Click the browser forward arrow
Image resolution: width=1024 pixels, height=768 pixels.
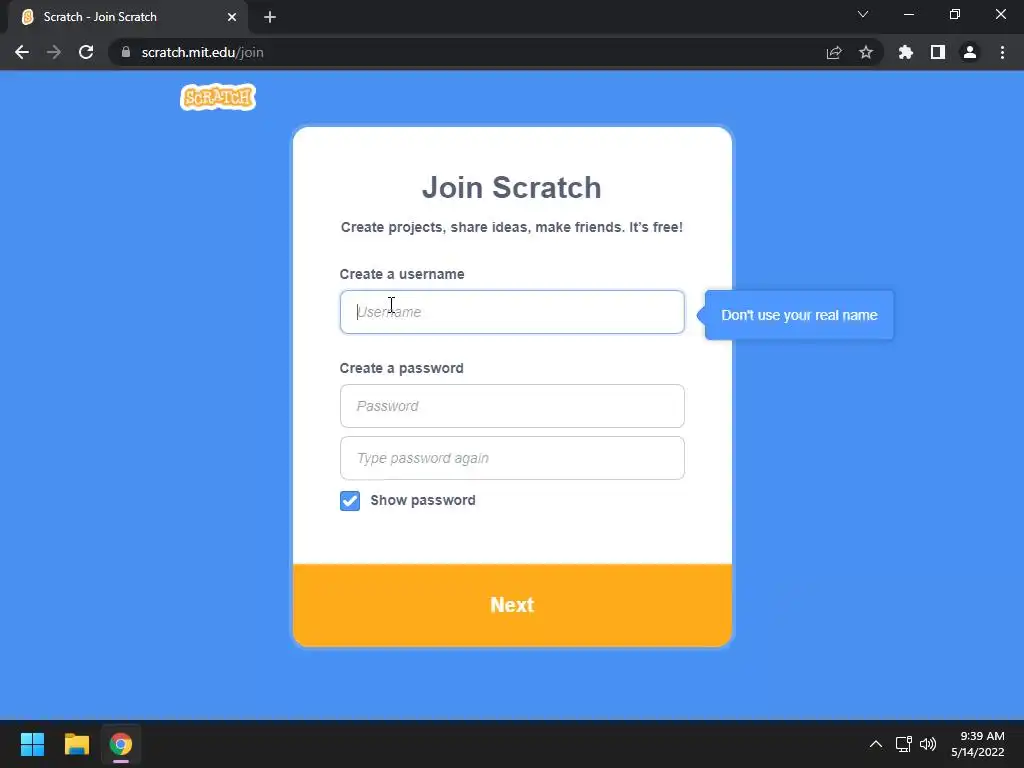[54, 52]
